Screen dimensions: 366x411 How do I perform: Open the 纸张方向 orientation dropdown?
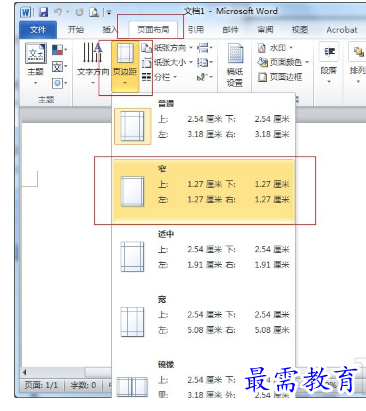167,48
